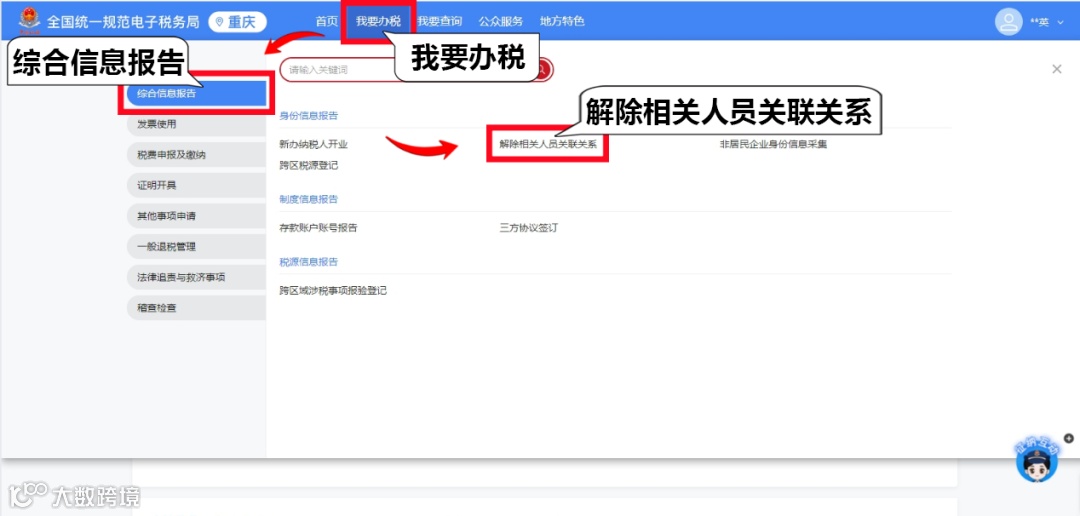Open the police mascot assistant chat
The width and height of the screenshot is (1080, 516).
tap(1037, 462)
